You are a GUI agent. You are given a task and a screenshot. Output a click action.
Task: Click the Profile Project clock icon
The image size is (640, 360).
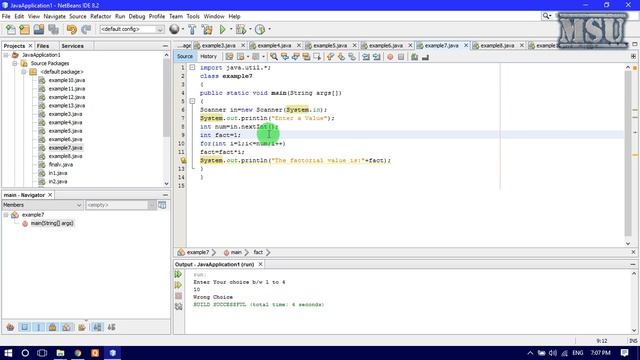260,29
